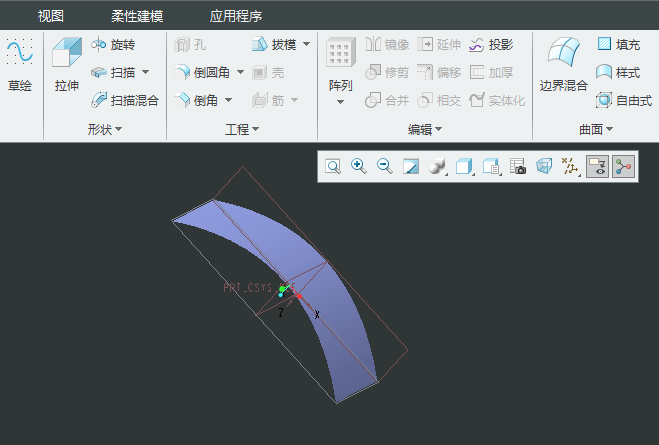The height and width of the screenshot is (445, 659).
Task: Refit the model in the graphics toolbar
Action: (333, 166)
